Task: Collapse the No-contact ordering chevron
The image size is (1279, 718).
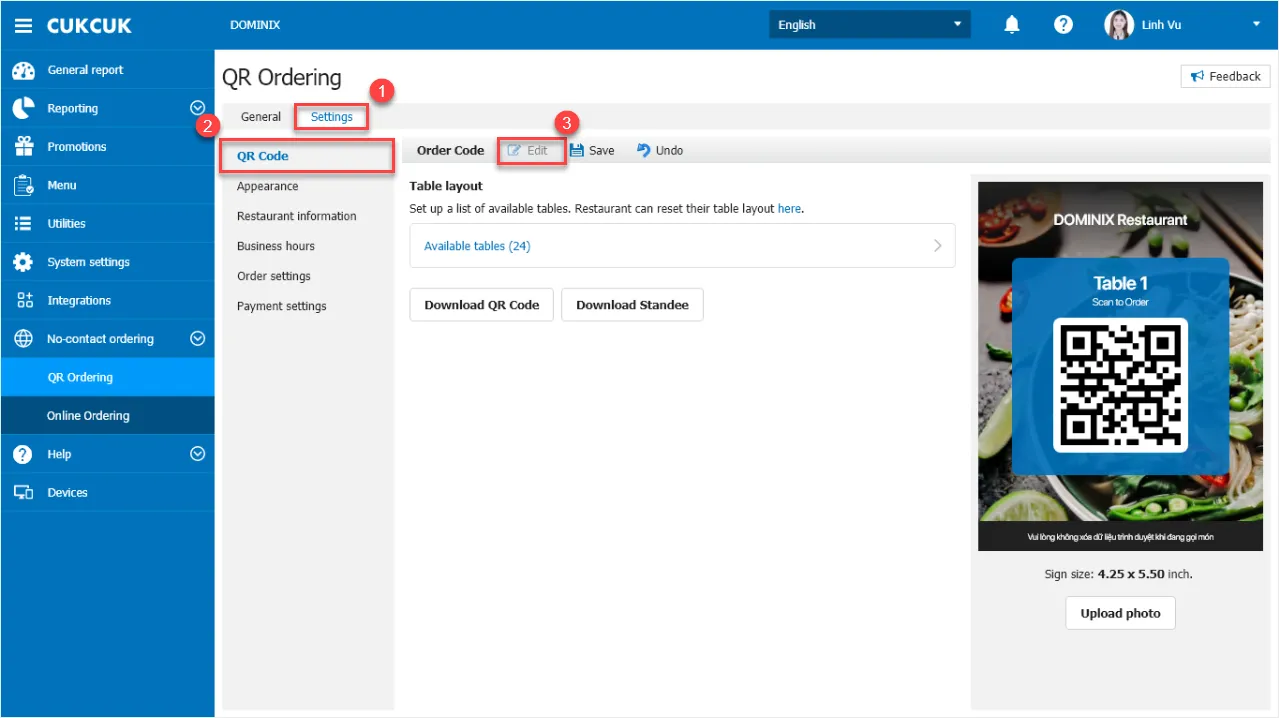Action: click(197, 339)
